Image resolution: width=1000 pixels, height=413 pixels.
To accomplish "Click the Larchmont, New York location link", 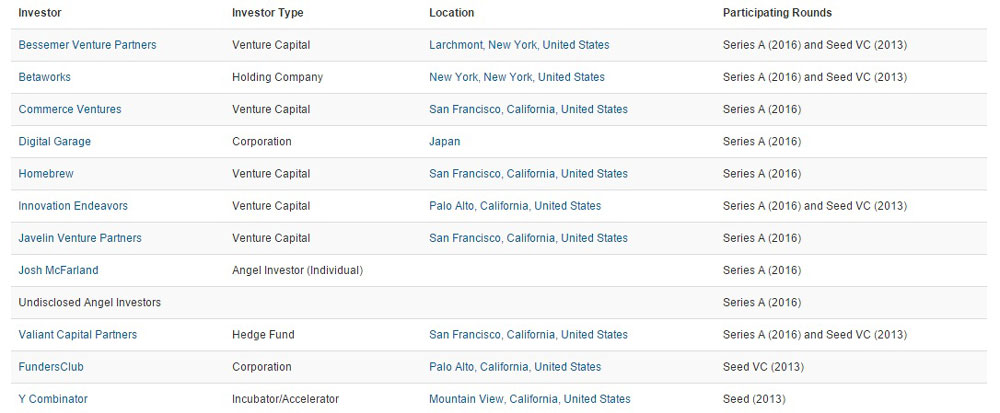I will tap(519, 45).
